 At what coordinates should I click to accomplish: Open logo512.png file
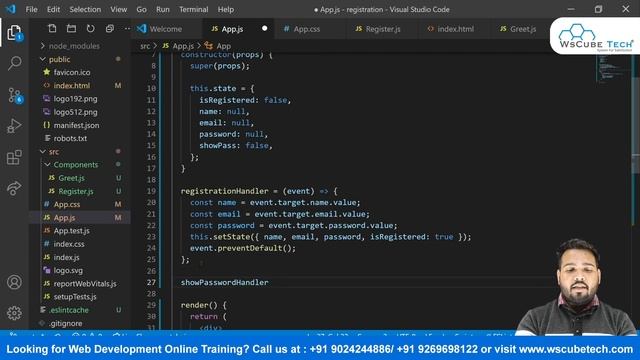76,112
